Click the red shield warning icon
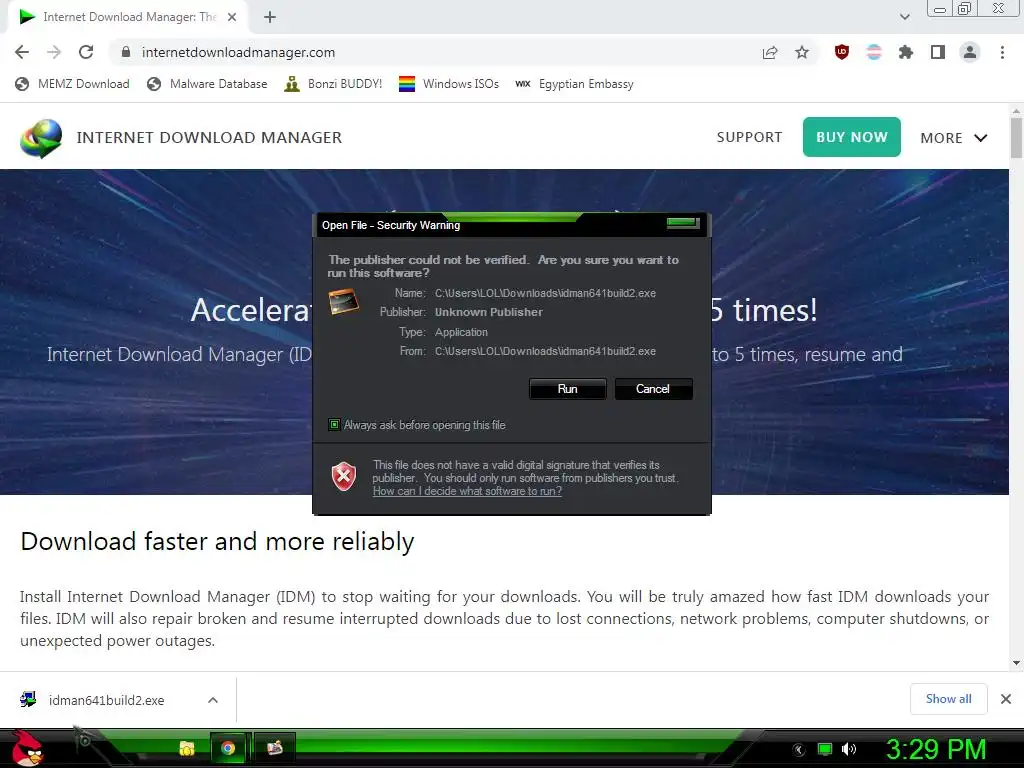 (344, 477)
